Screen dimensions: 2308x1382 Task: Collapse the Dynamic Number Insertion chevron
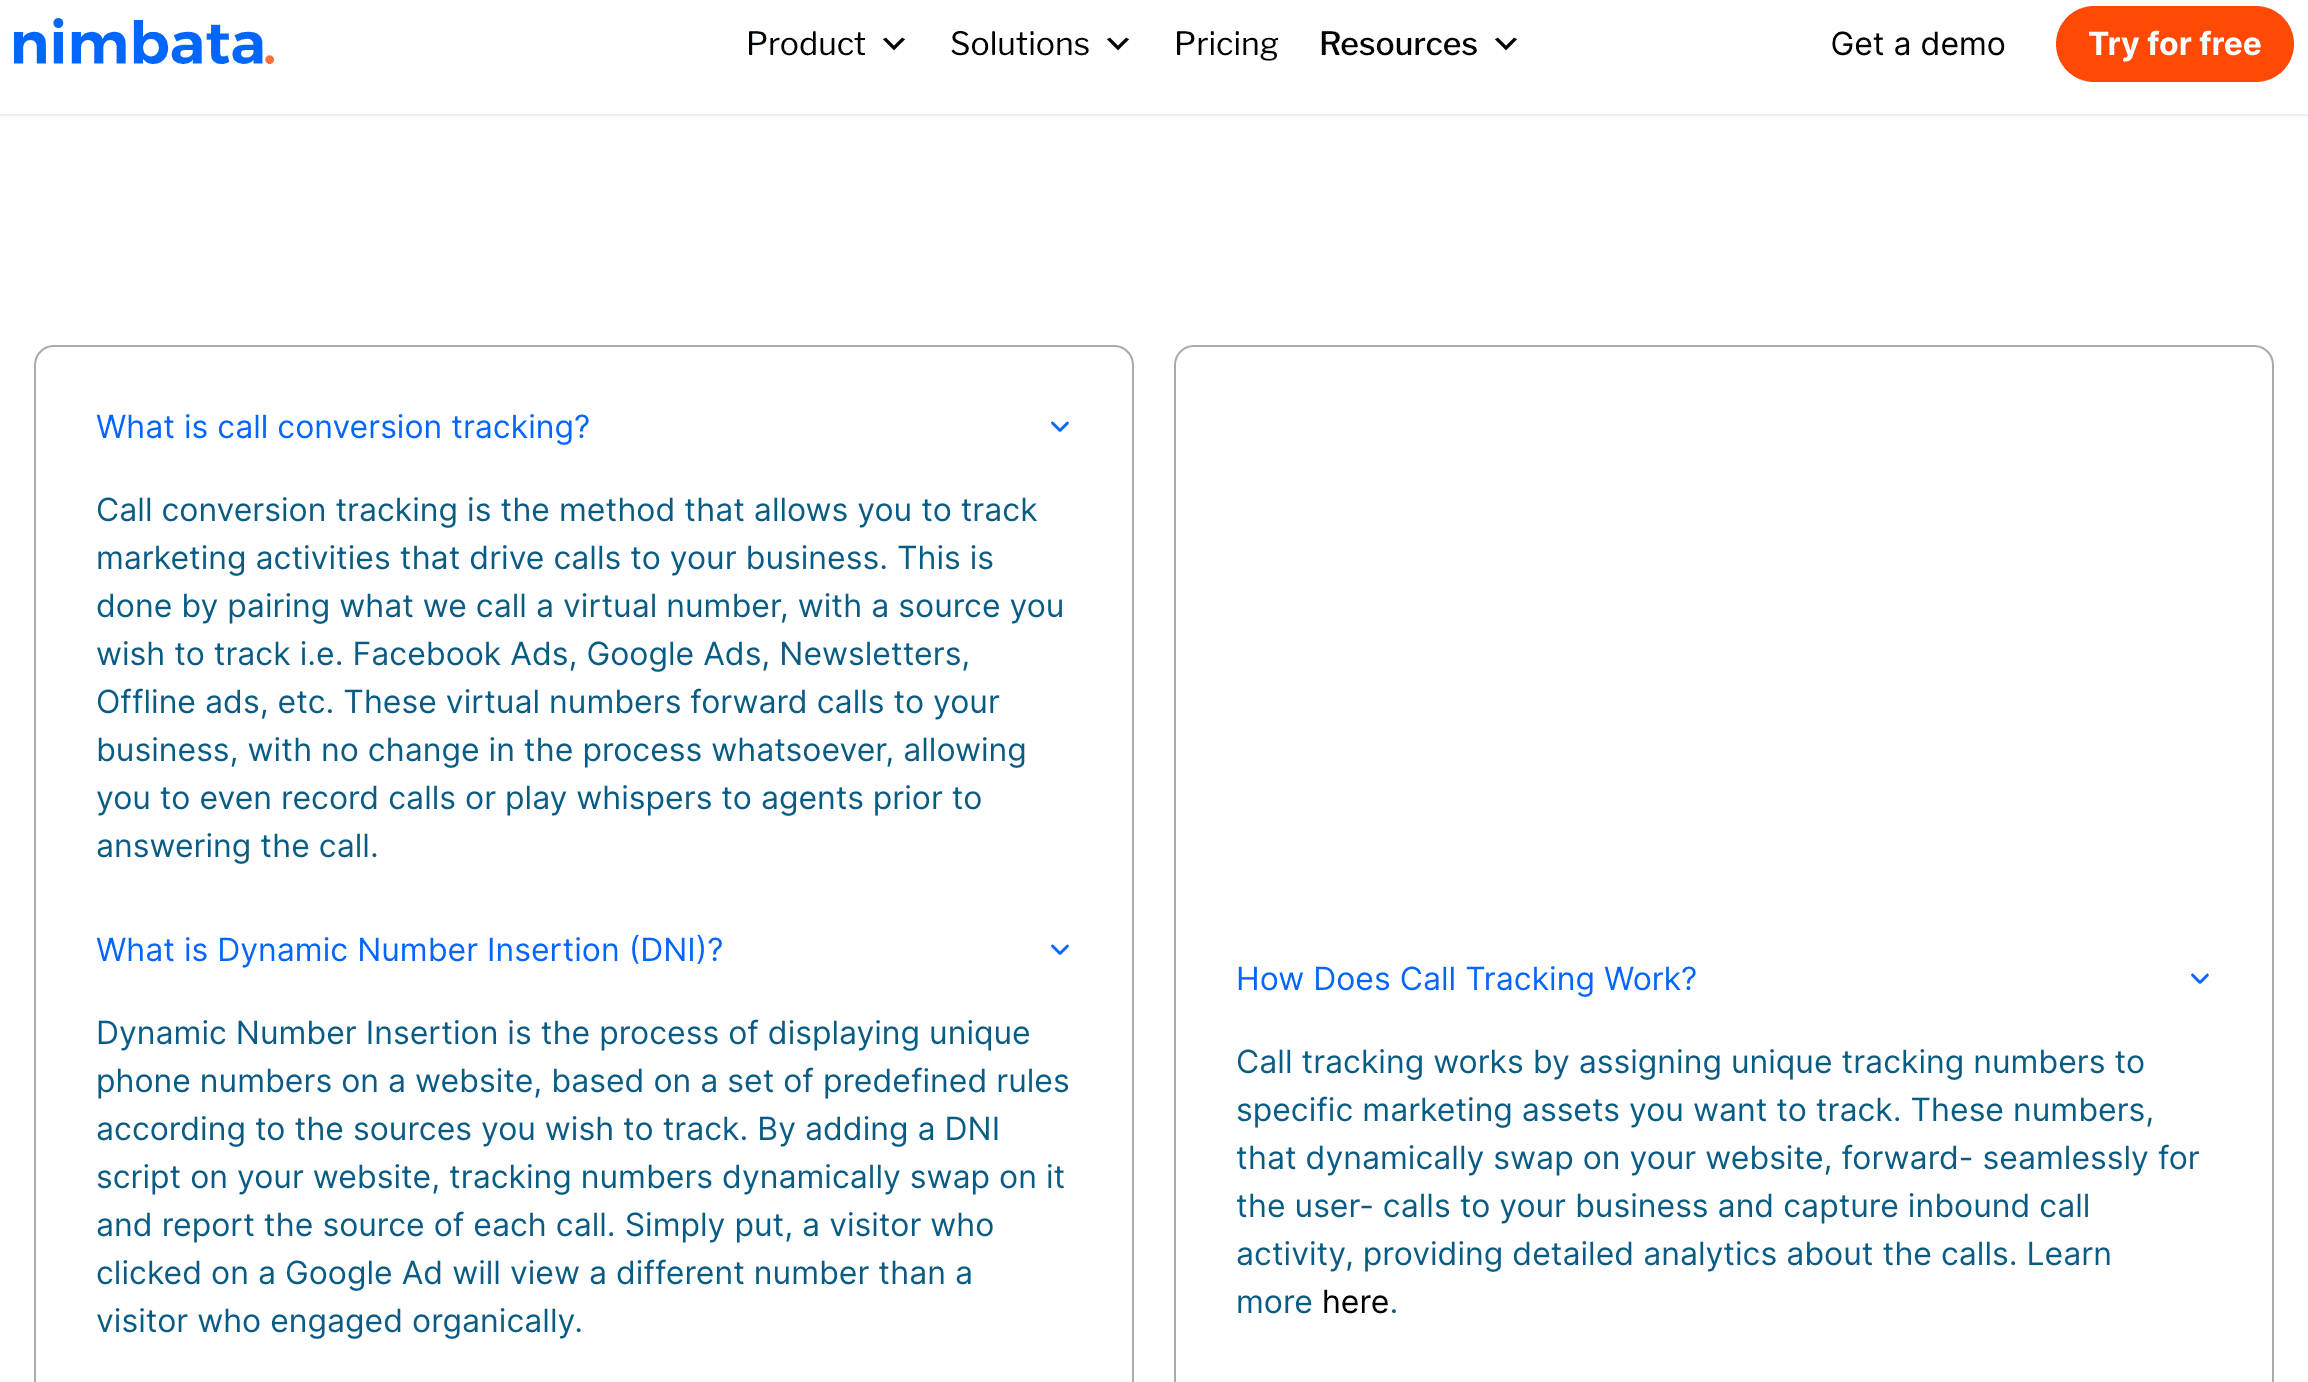point(1060,950)
